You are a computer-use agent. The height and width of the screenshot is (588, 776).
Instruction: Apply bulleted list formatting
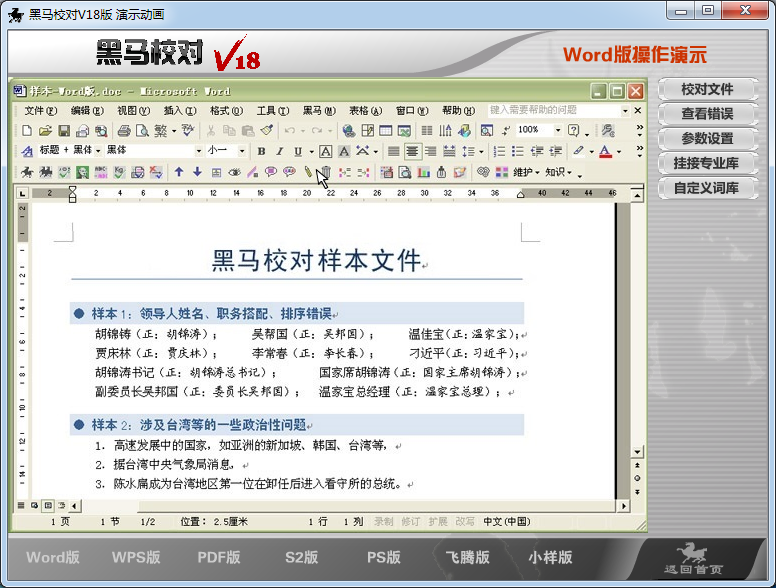518,151
